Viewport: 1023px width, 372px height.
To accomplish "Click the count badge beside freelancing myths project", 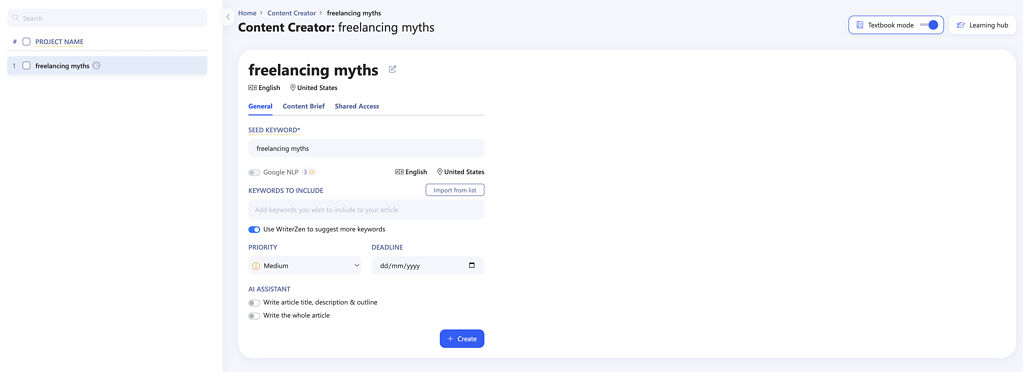I will (97, 65).
